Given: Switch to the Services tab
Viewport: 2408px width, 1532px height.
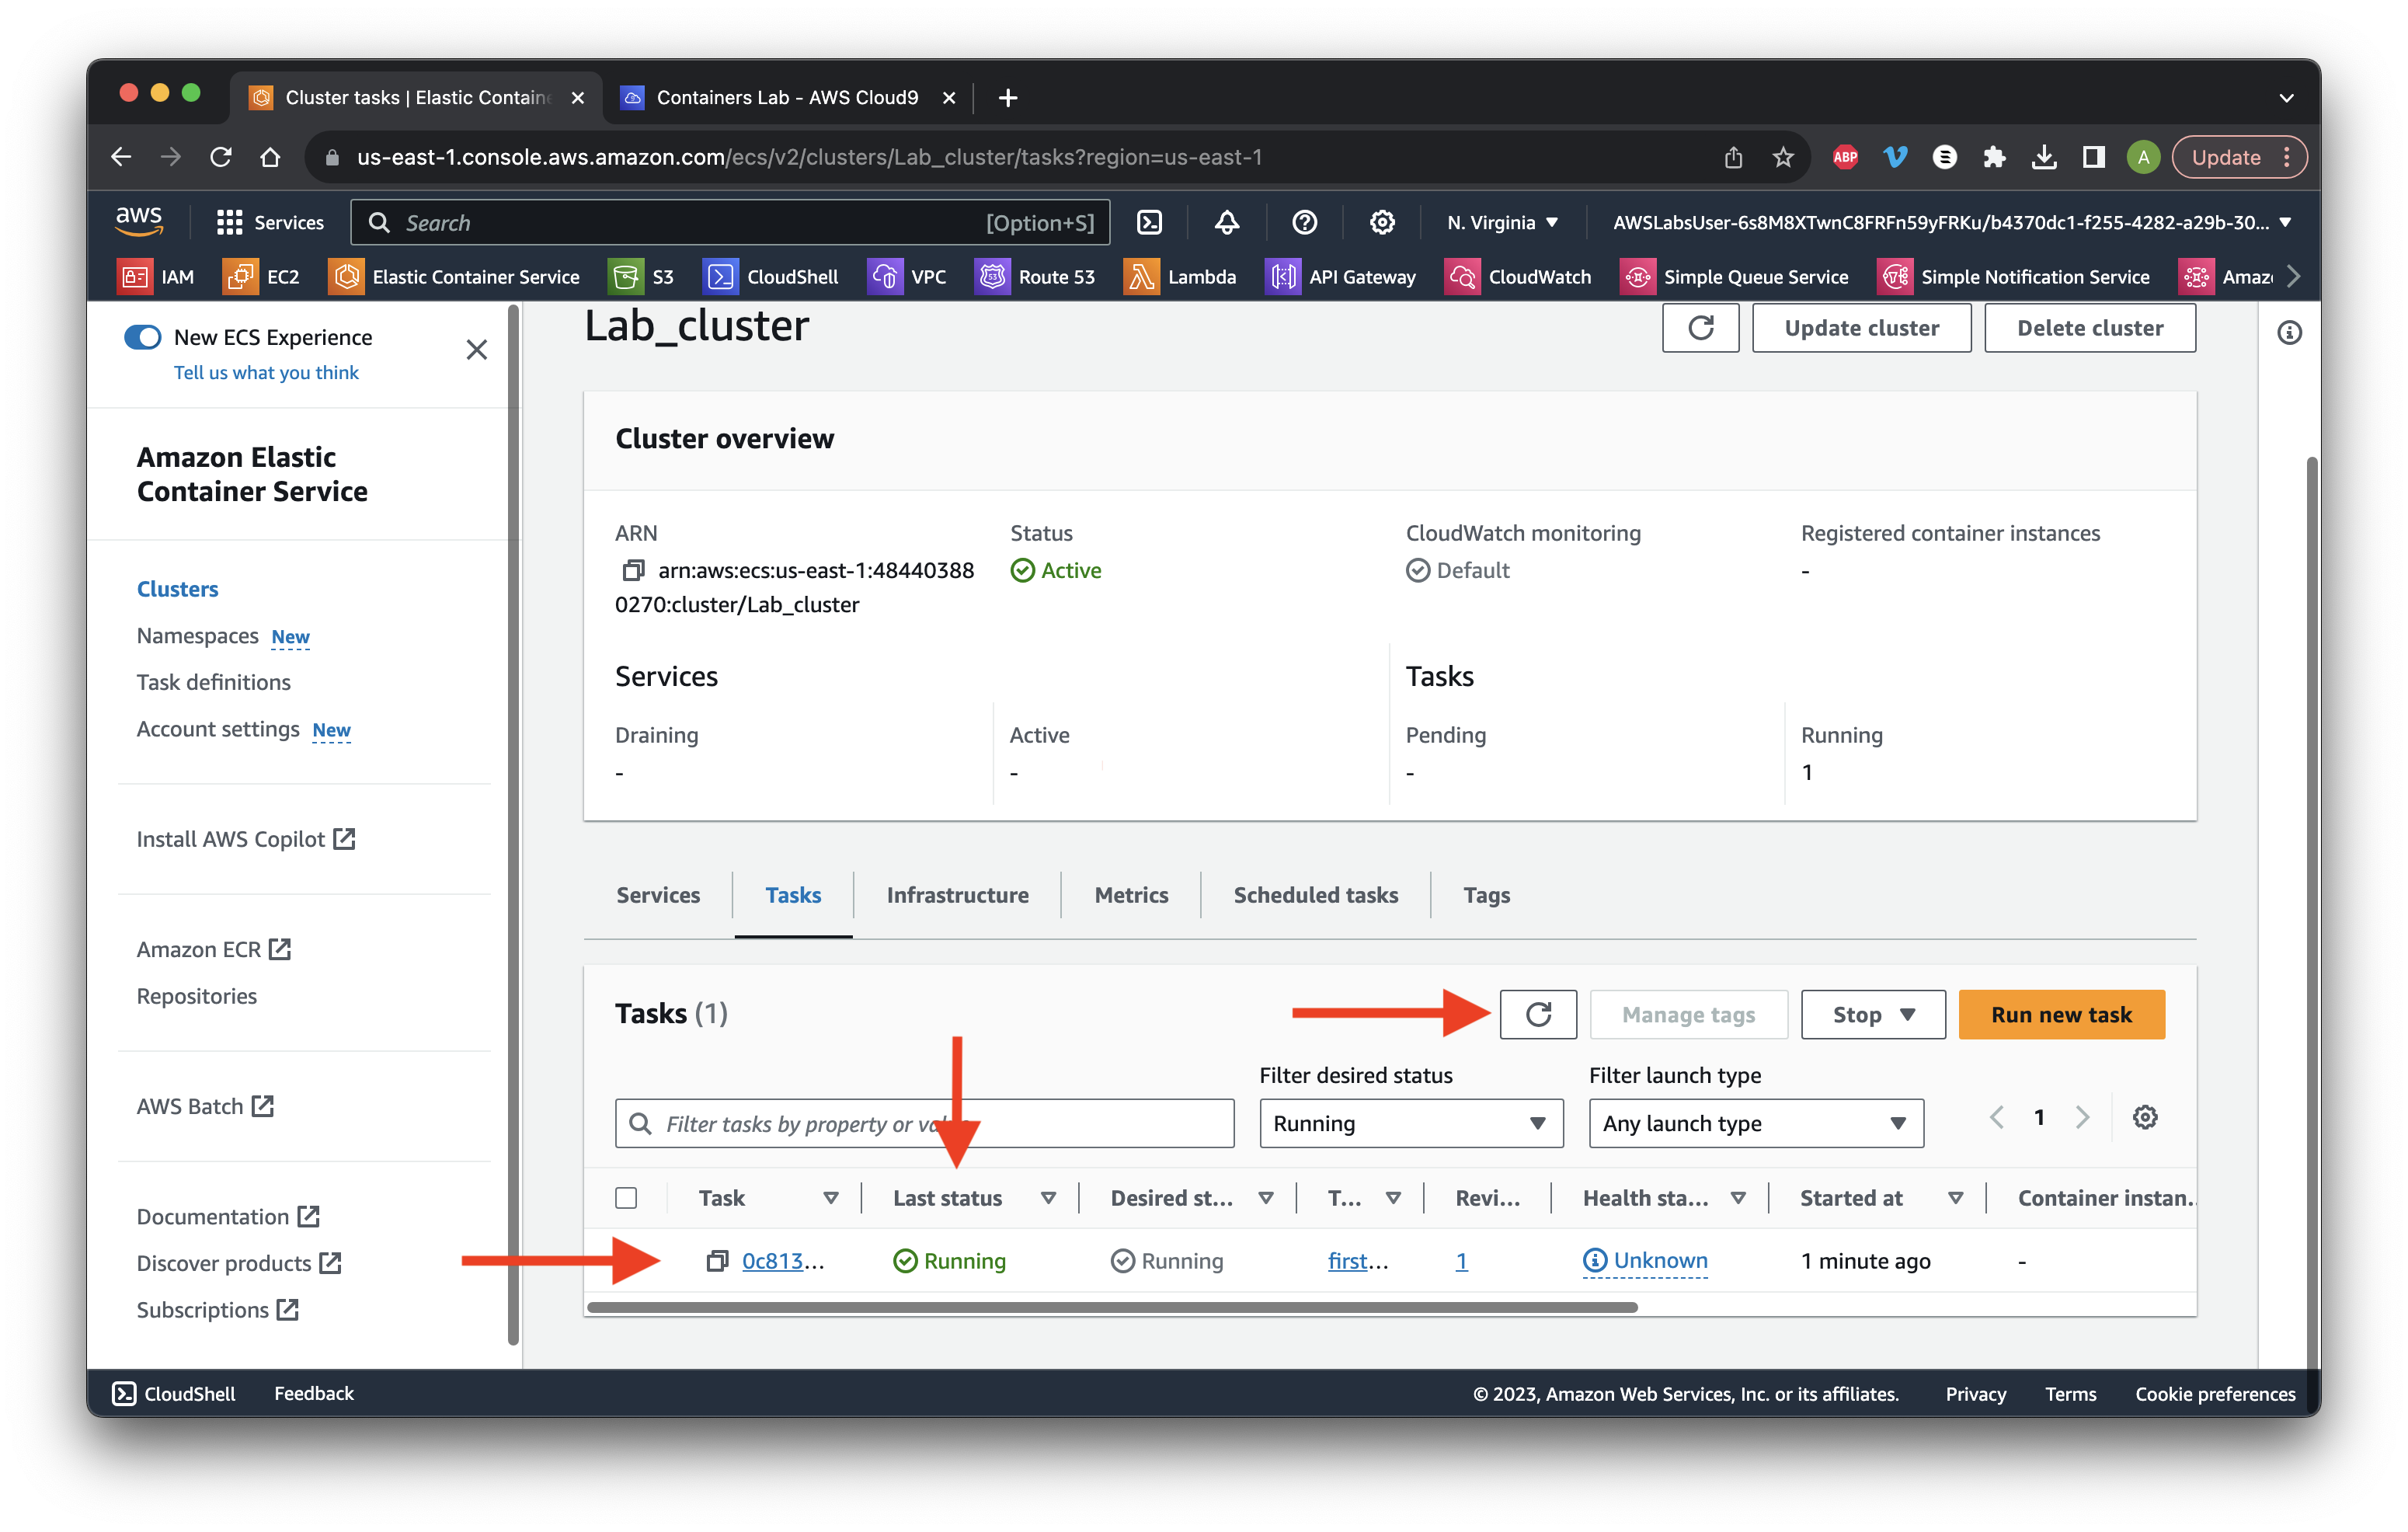Looking at the screenshot, I should pos(658,895).
